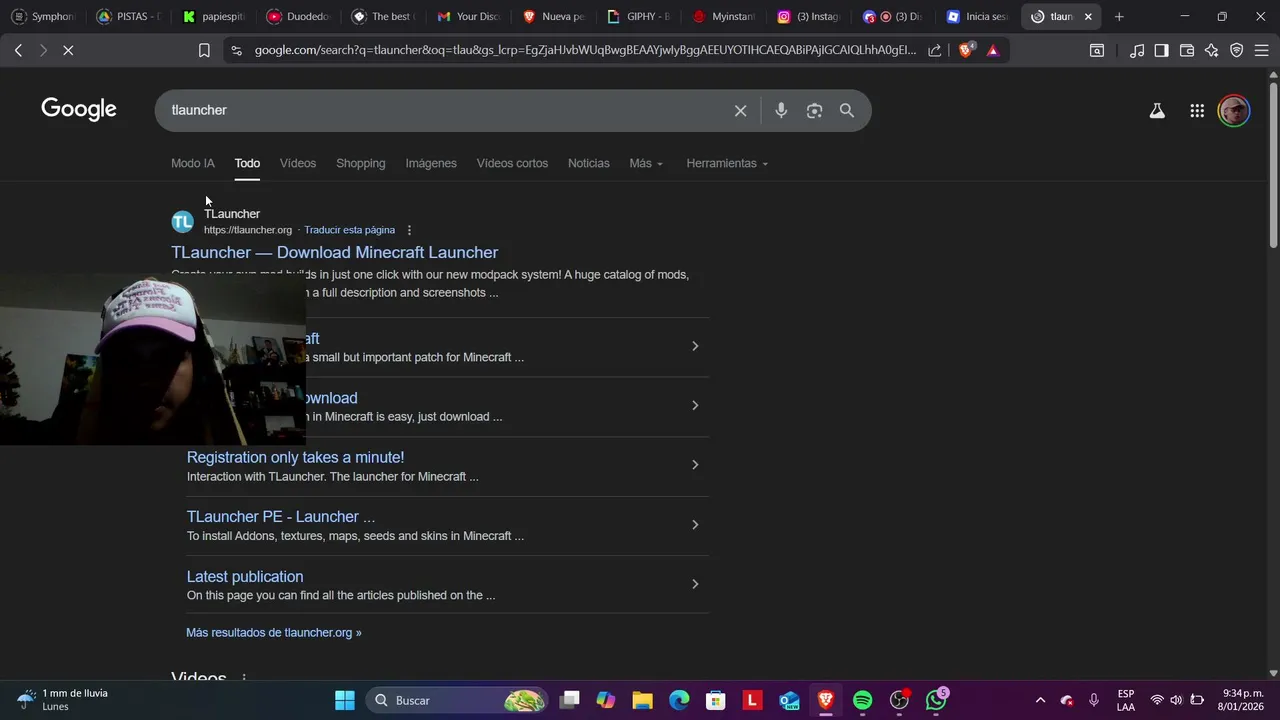
Task: Expand the TLauncher PE sitelink chevron
Action: click(x=695, y=524)
